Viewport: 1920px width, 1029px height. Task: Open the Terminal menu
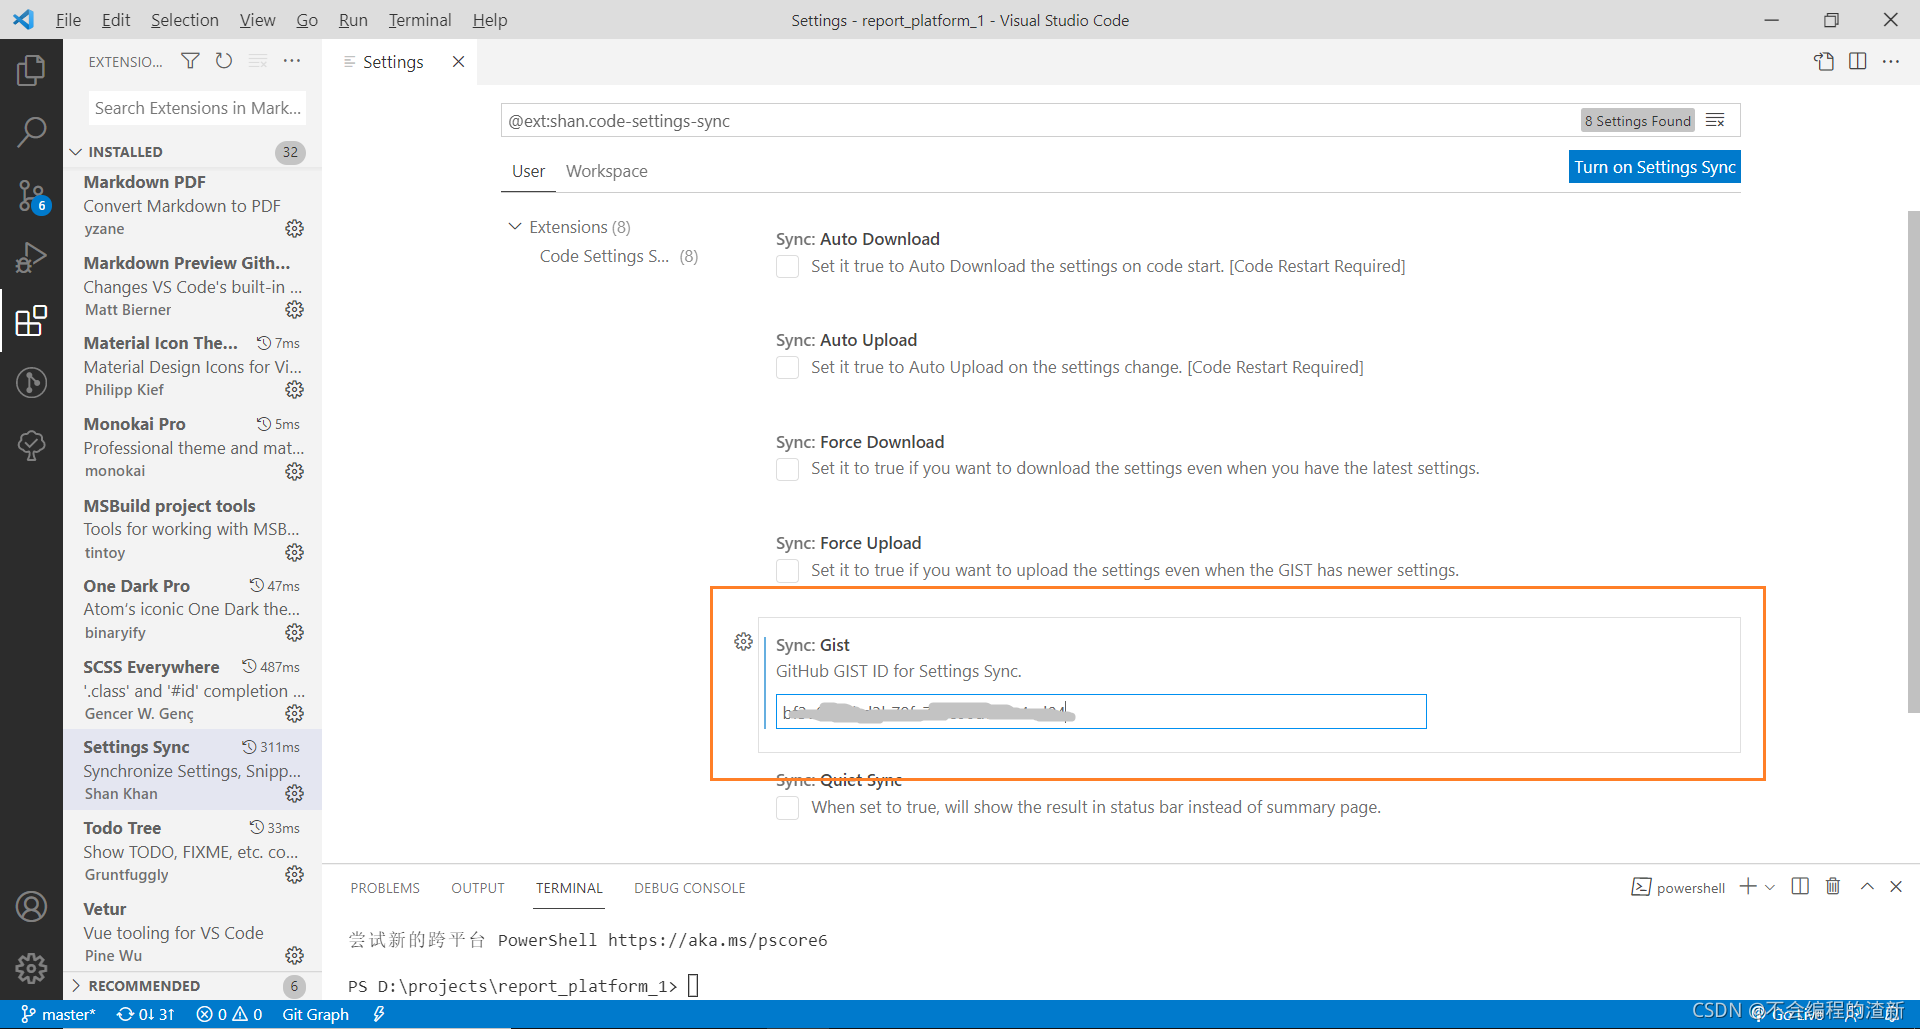(420, 20)
